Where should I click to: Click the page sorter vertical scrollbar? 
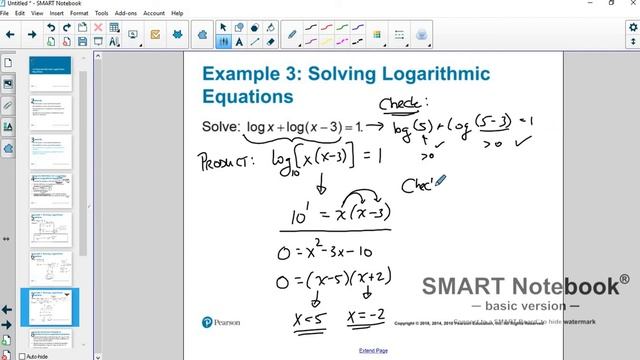click(x=83, y=163)
